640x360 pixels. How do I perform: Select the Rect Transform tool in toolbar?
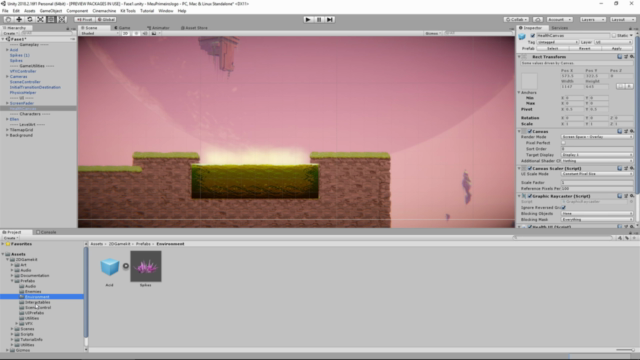tap(51, 19)
